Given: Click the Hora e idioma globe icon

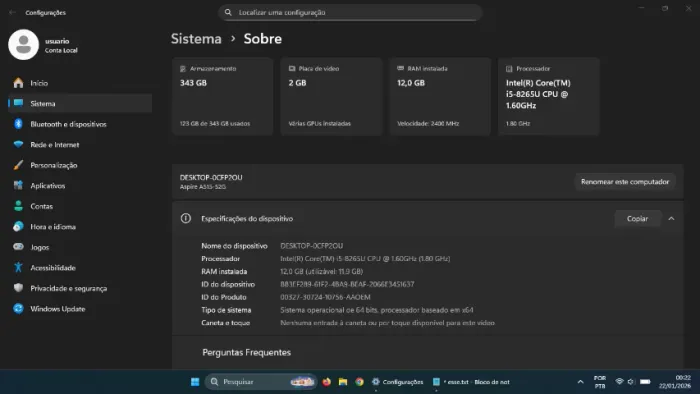Looking at the screenshot, I should click(18, 227).
